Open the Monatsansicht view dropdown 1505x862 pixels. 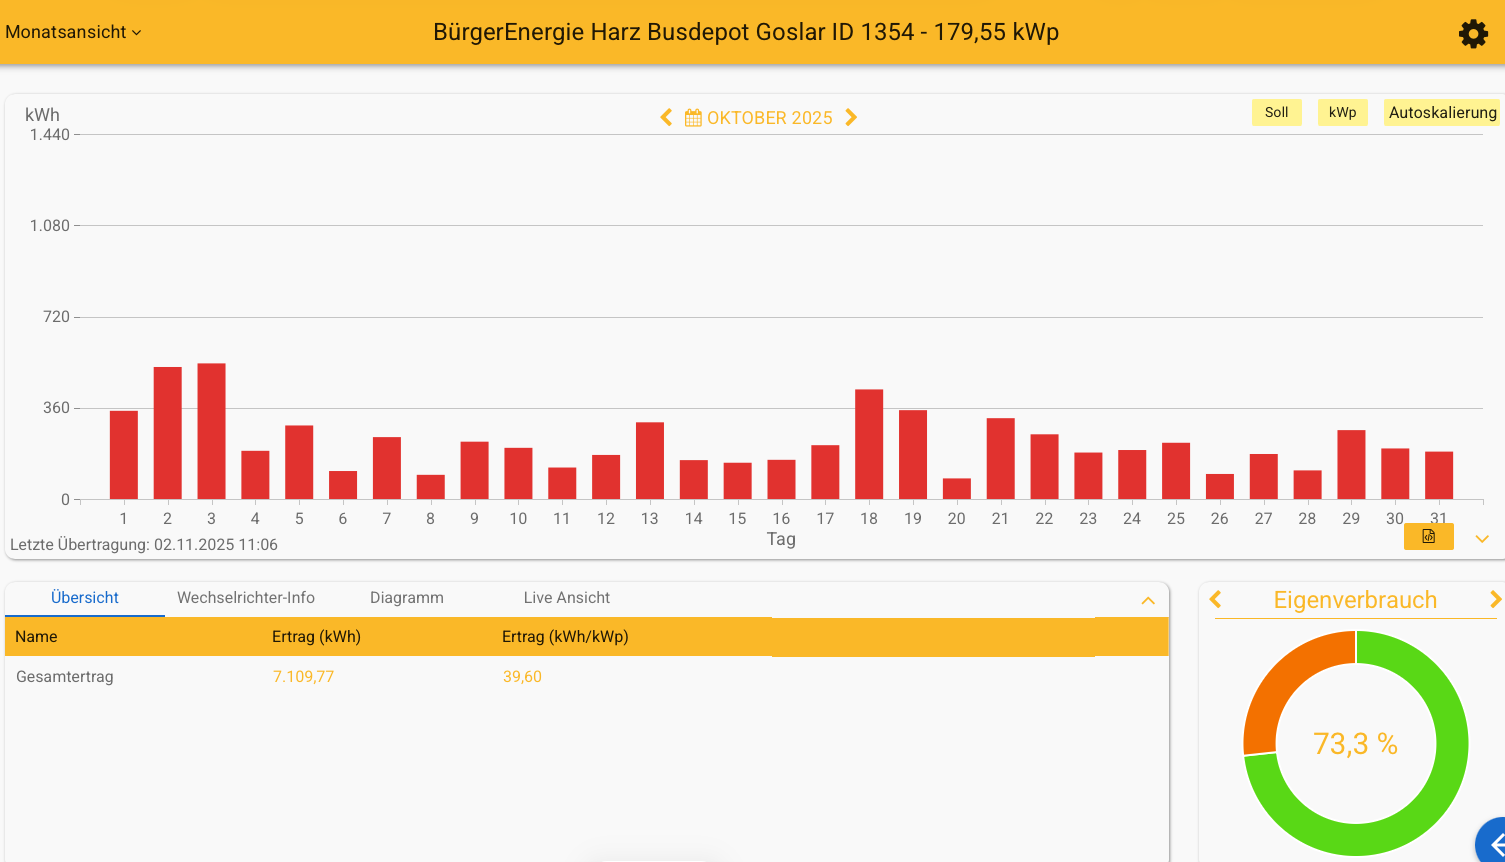[73, 32]
